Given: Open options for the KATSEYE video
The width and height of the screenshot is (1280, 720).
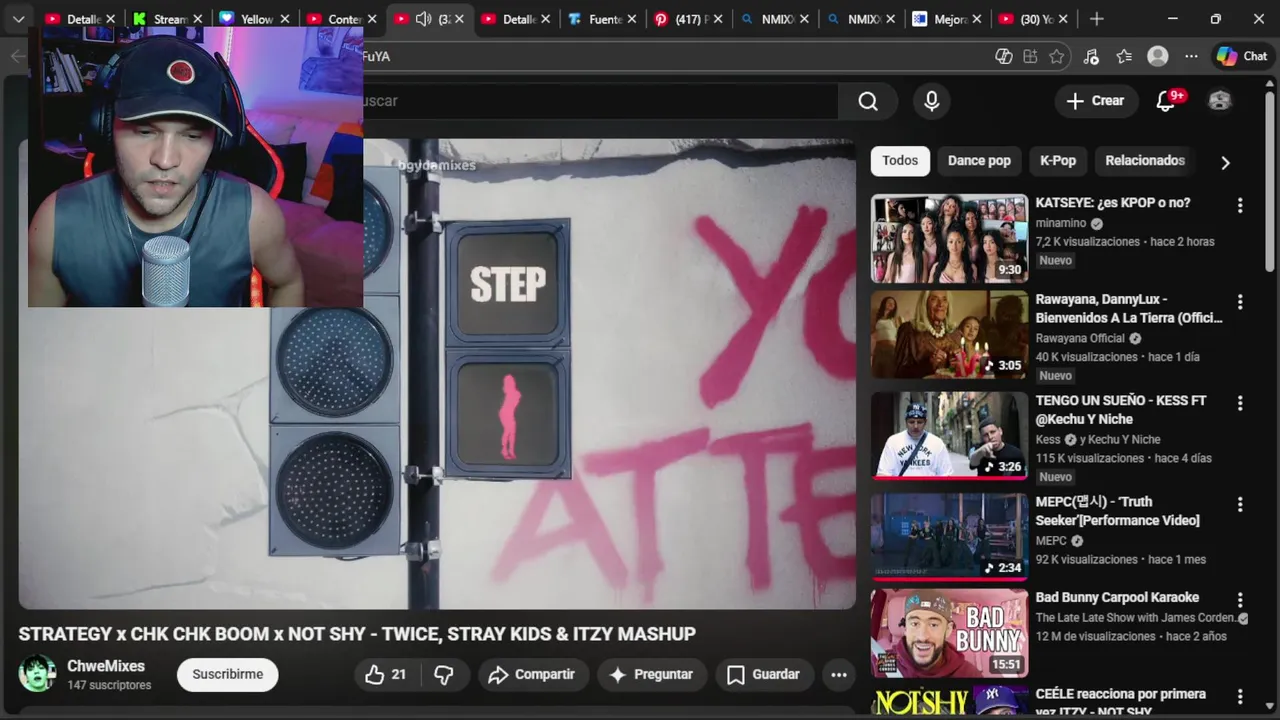Looking at the screenshot, I should click(1240, 205).
